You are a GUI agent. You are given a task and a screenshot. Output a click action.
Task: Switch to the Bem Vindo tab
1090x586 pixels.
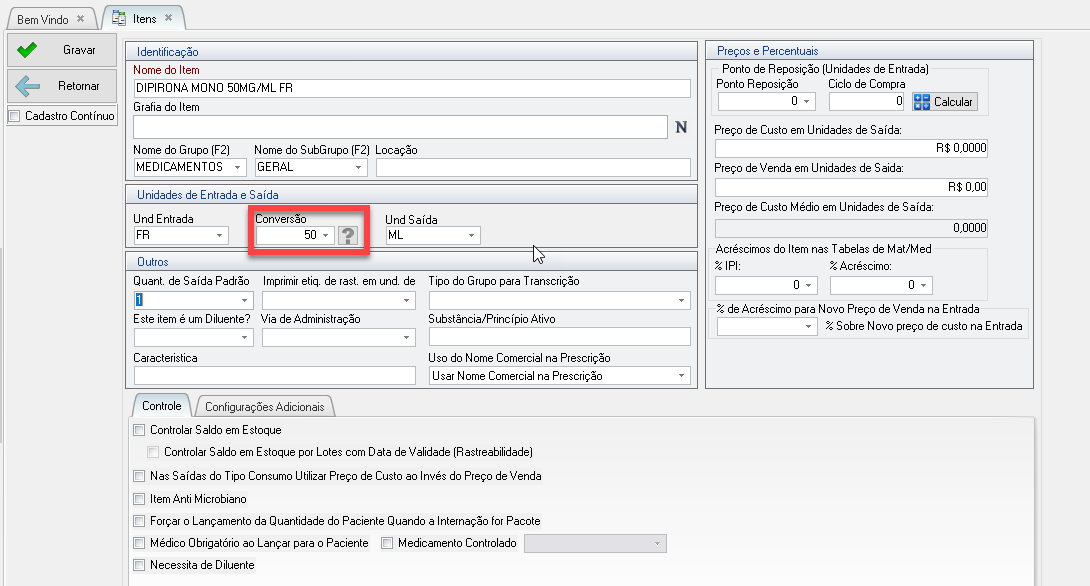coord(41,19)
